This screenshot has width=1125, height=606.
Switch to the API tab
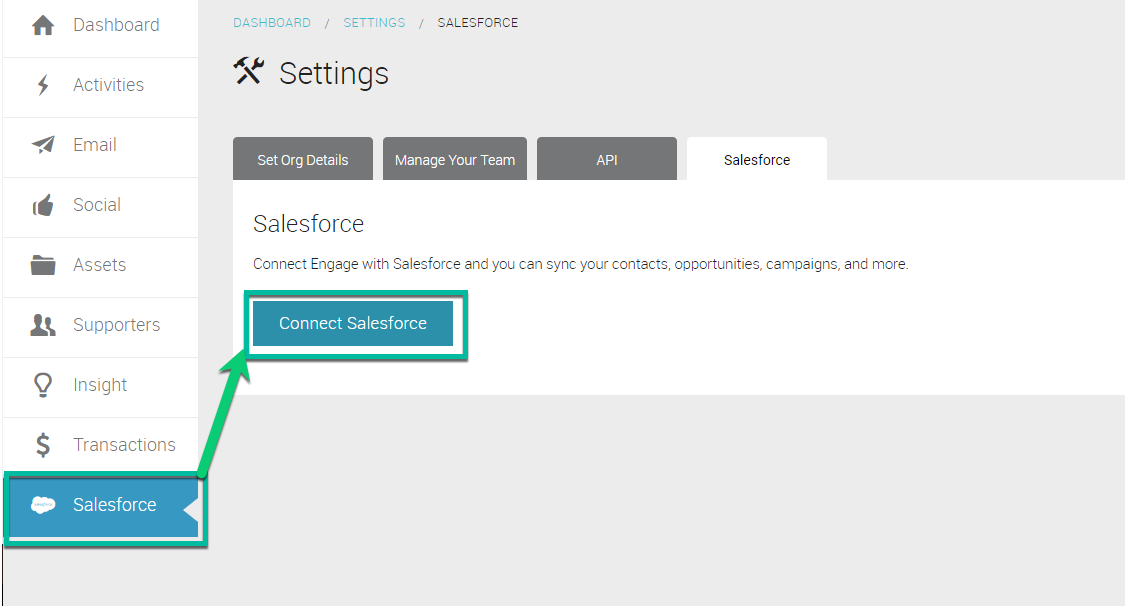tap(607, 159)
